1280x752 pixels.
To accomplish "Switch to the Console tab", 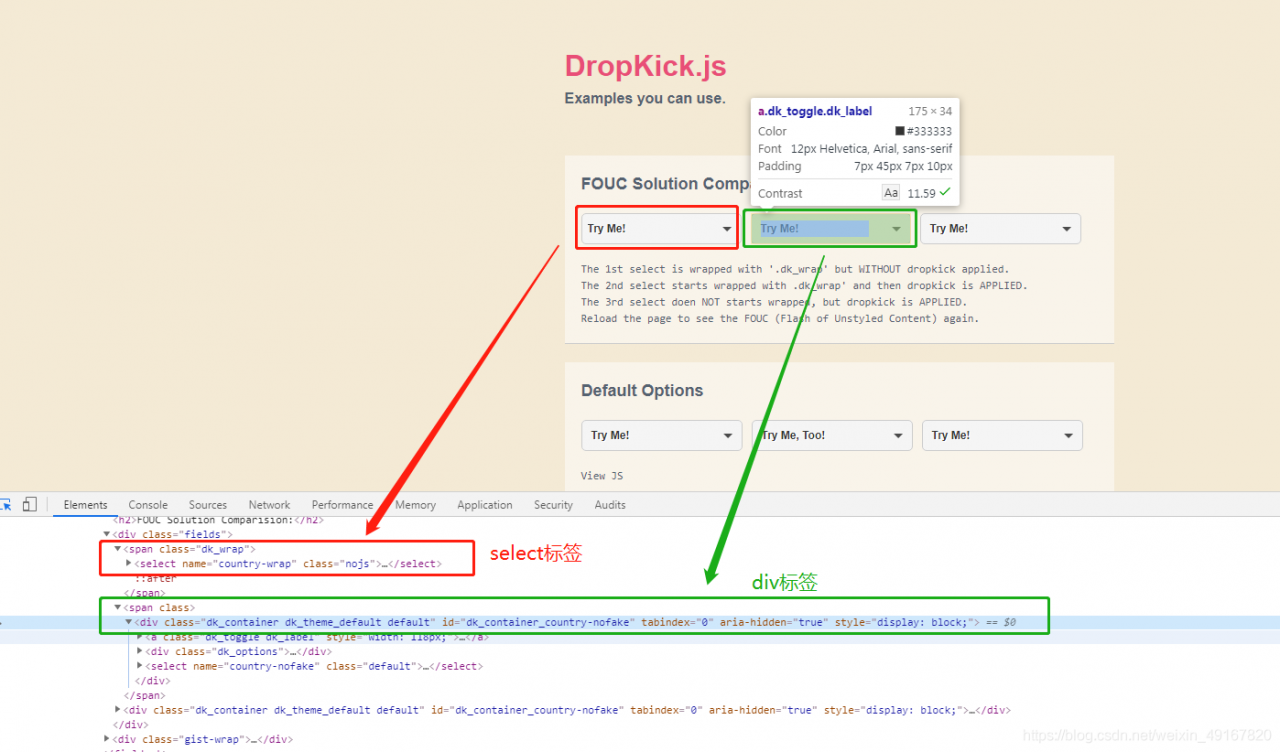I will click(148, 505).
